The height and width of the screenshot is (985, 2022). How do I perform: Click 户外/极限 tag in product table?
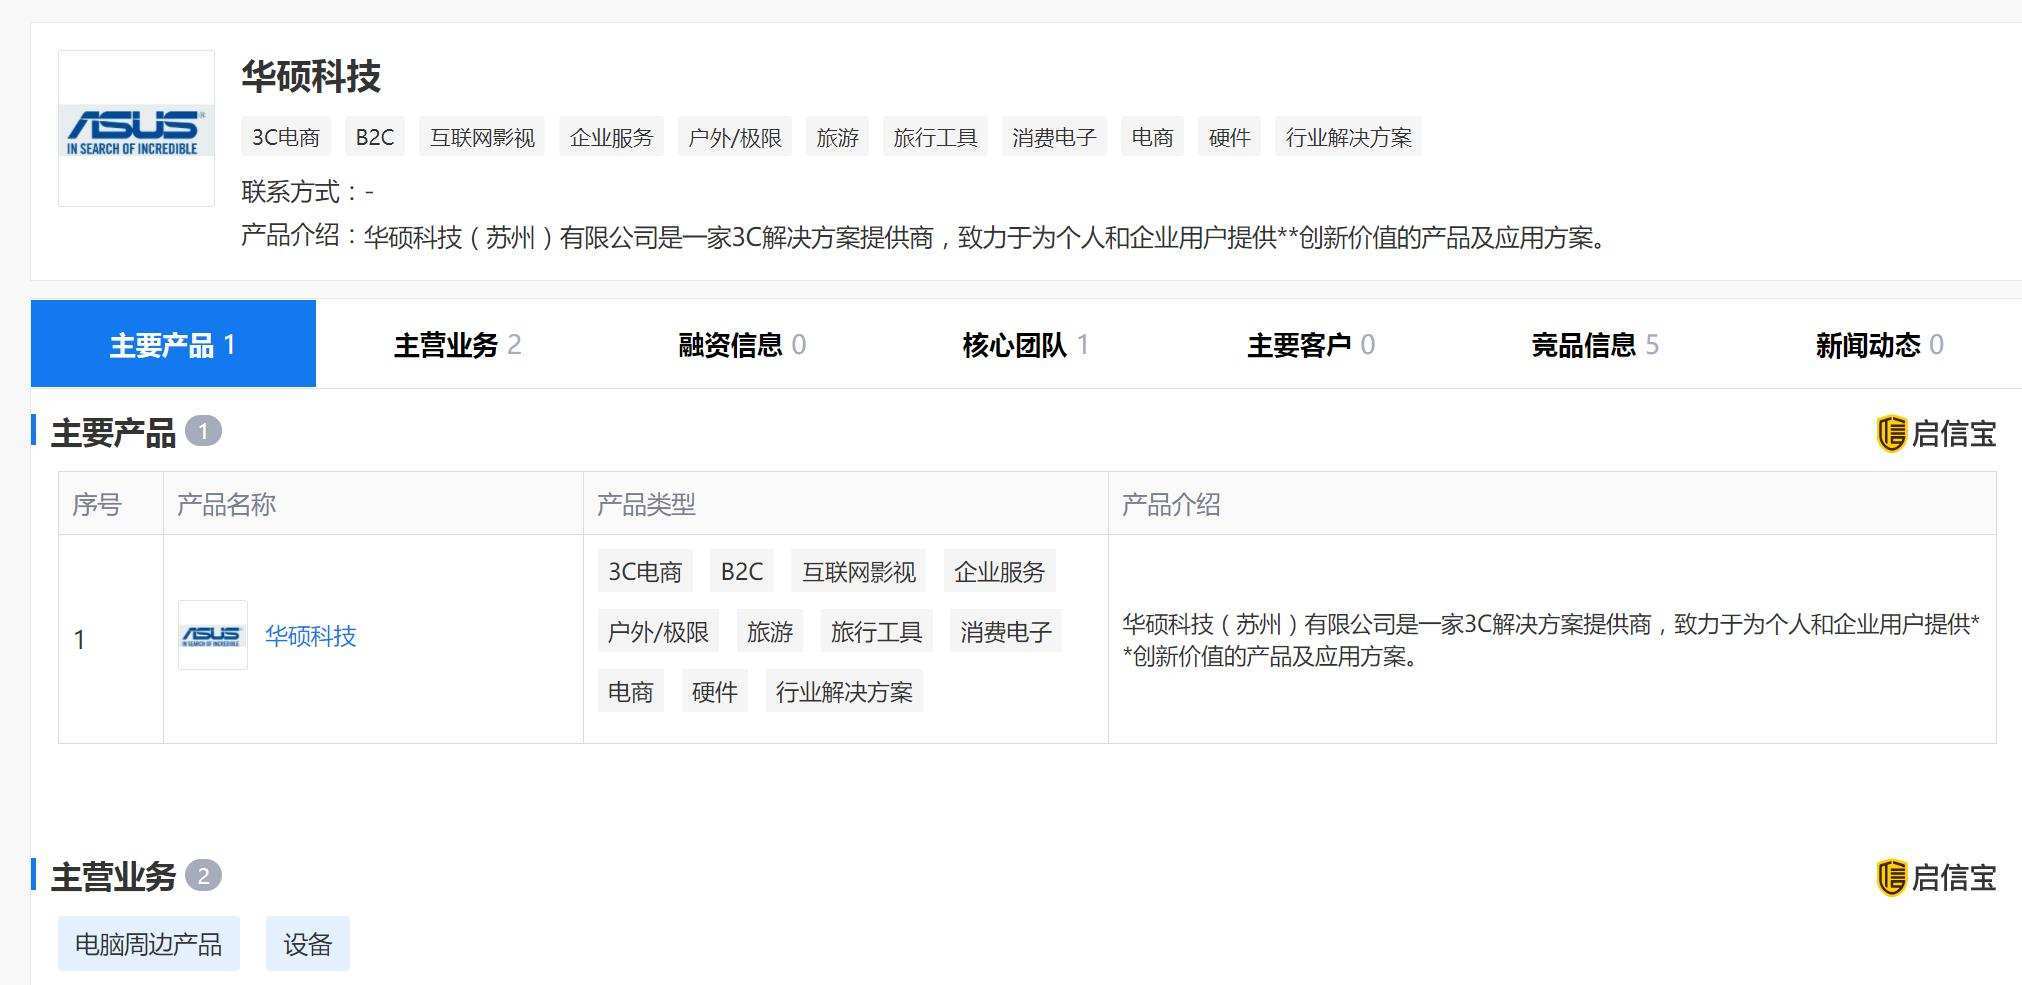[658, 631]
